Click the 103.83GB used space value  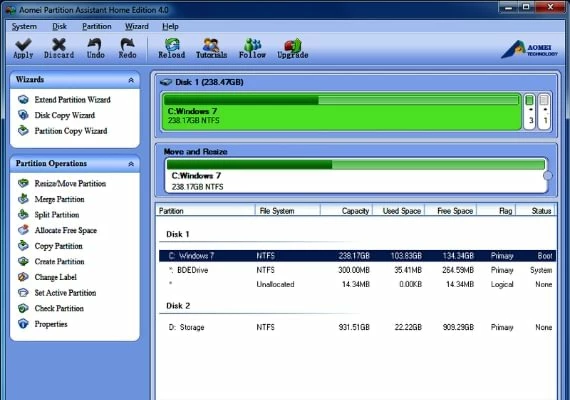pos(406,256)
